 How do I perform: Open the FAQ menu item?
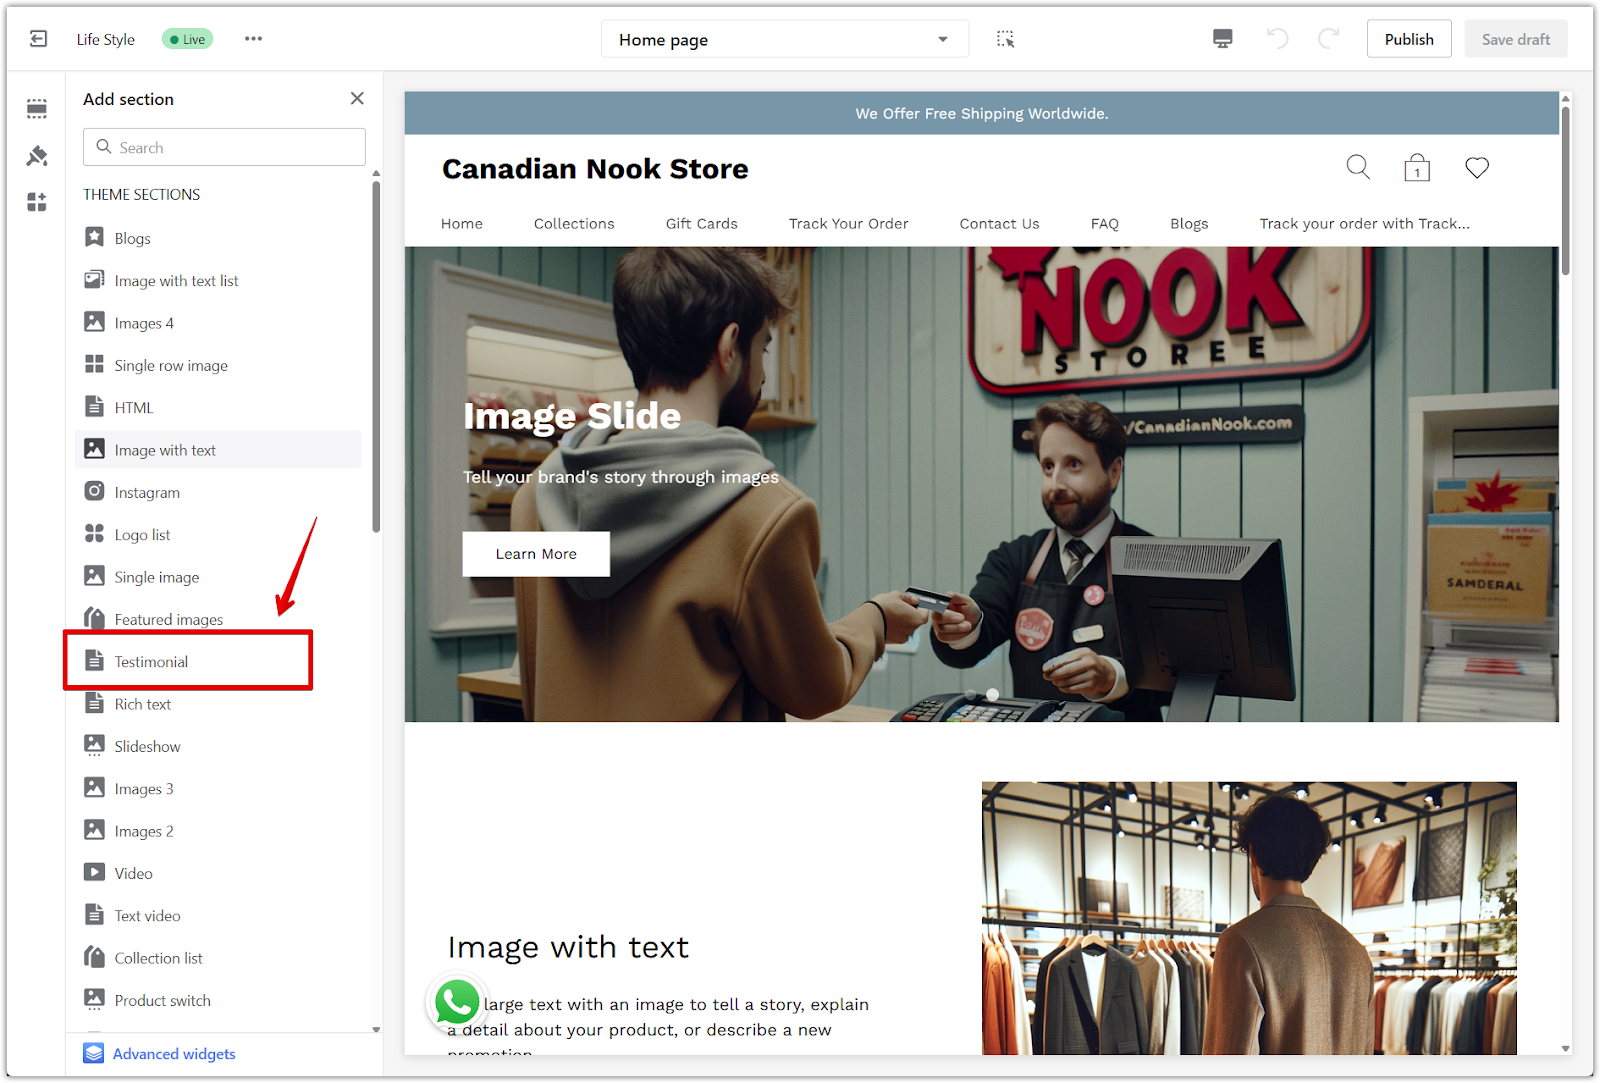pos(1105,224)
